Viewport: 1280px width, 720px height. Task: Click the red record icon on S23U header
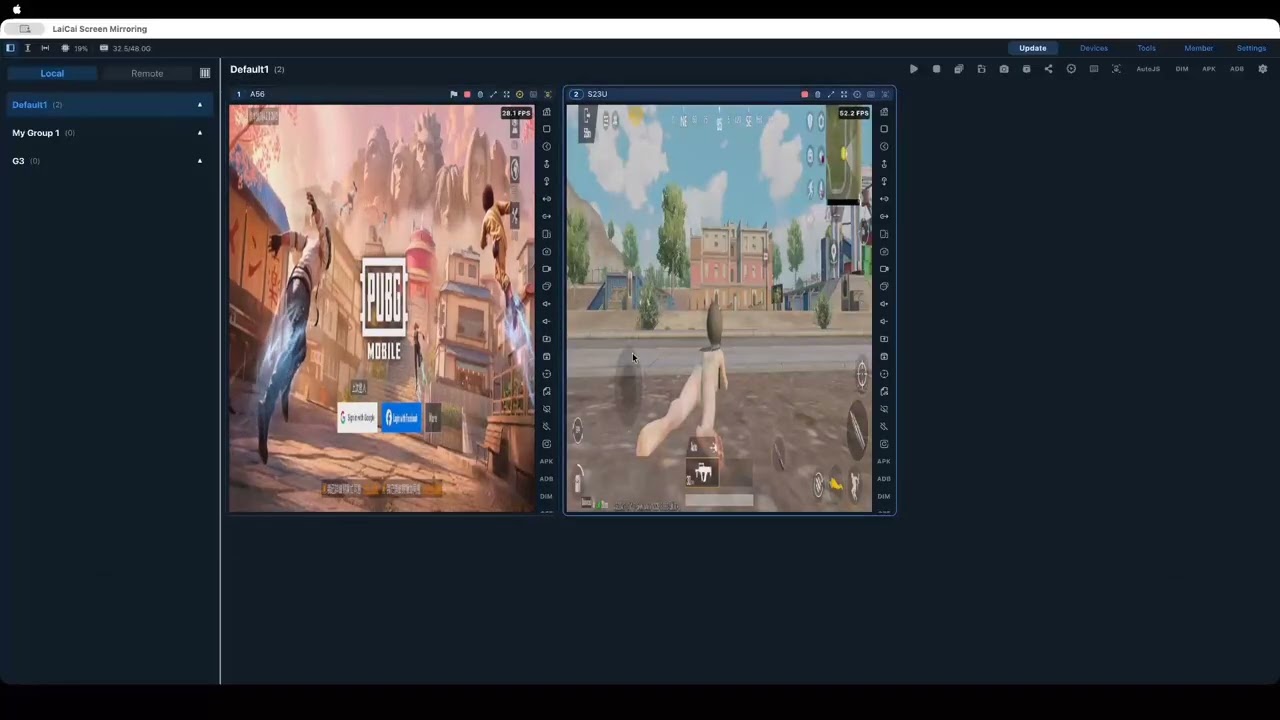point(804,94)
